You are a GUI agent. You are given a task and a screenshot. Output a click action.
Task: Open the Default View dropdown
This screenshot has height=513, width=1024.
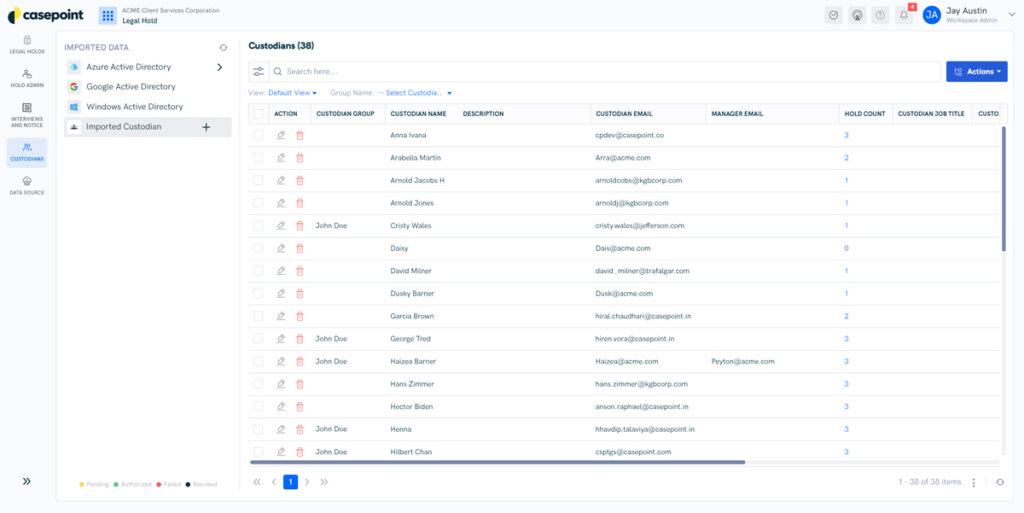click(293, 93)
